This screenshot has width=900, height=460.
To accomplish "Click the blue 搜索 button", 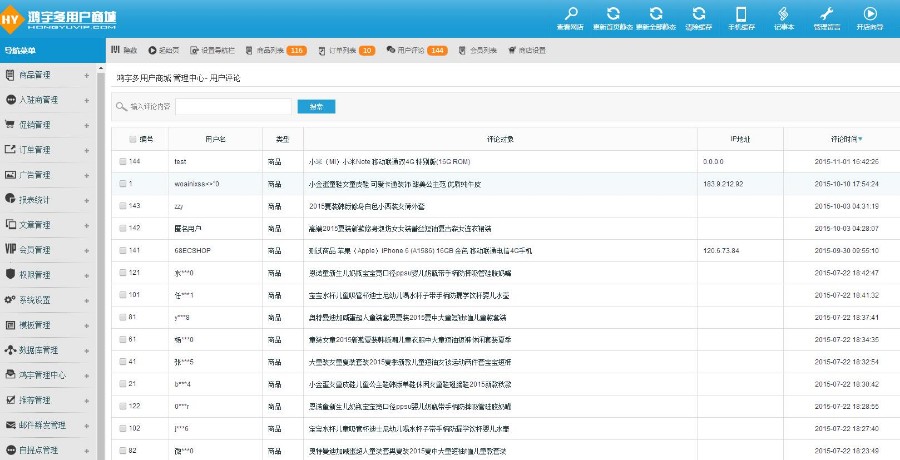I will [x=316, y=107].
